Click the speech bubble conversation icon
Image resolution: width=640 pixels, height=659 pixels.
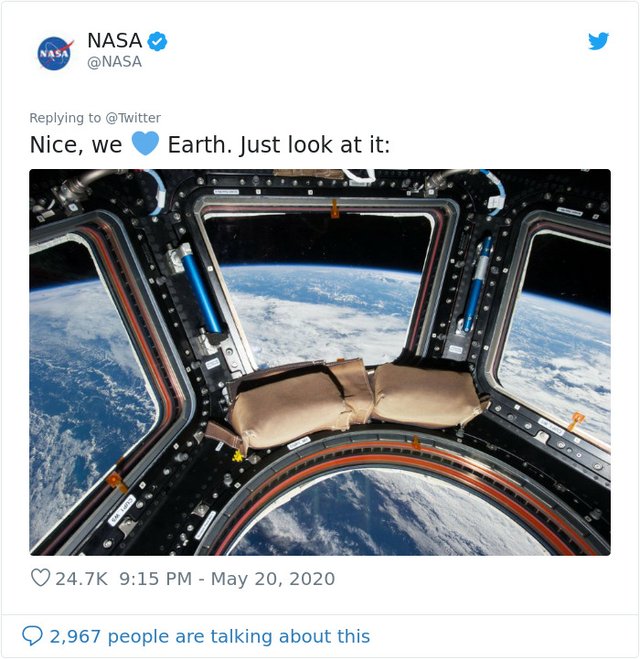33,636
